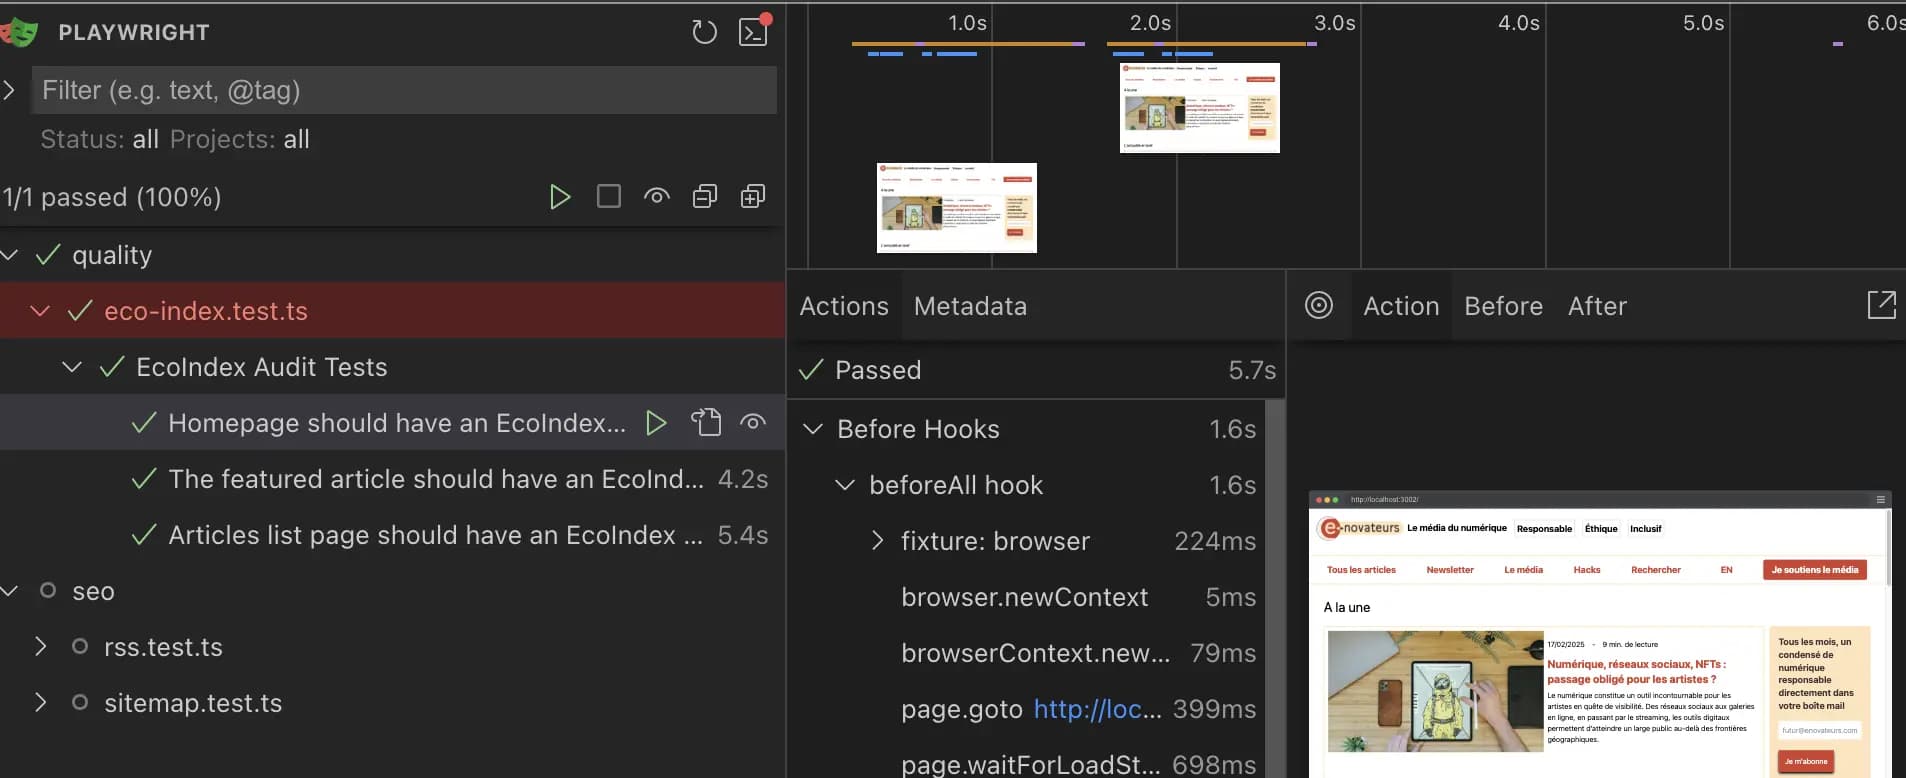The width and height of the screenshot is (1906, 778).
Task: Expand the rss.test.ts file node
Action: click(41, 647)
